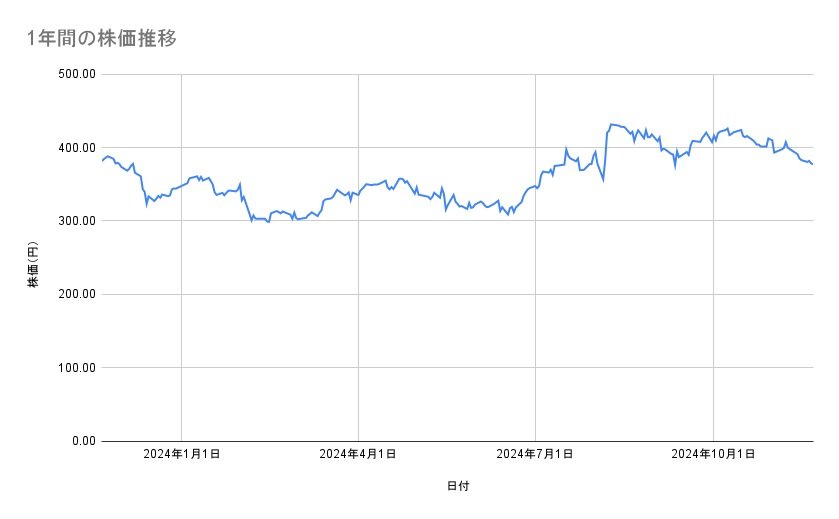
Task: Click the chart title 1年間の株価推移
Action: click(103, 39)
